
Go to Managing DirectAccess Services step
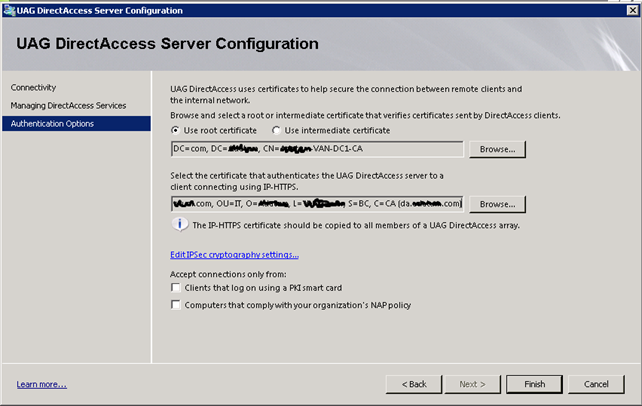[x=68, y=106]
